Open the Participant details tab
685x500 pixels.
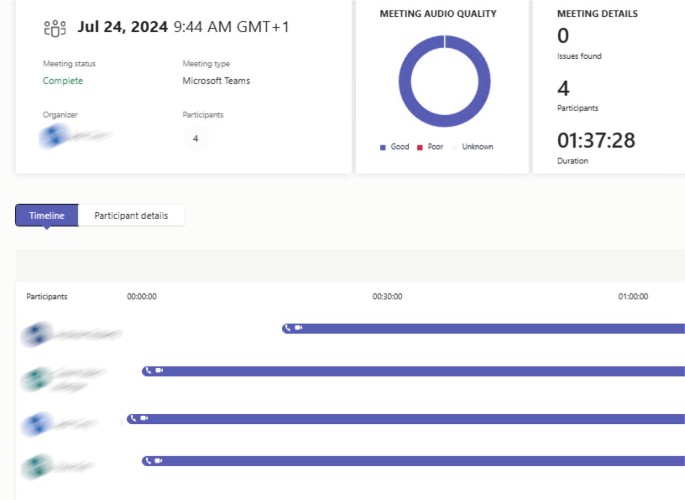131,215
